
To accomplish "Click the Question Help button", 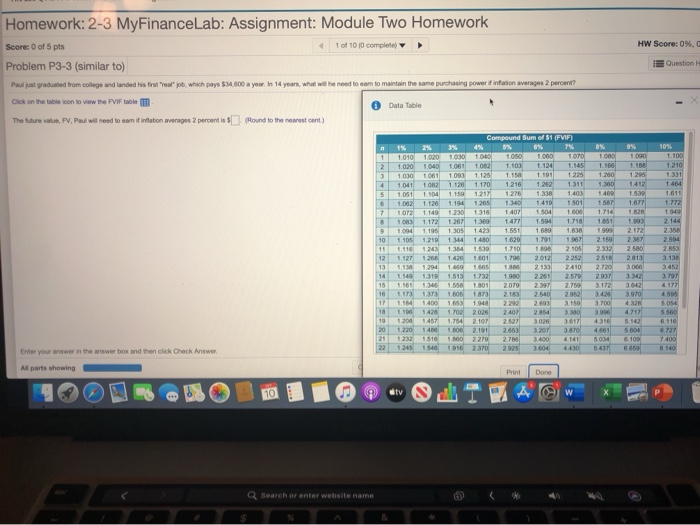I will 674,63.
